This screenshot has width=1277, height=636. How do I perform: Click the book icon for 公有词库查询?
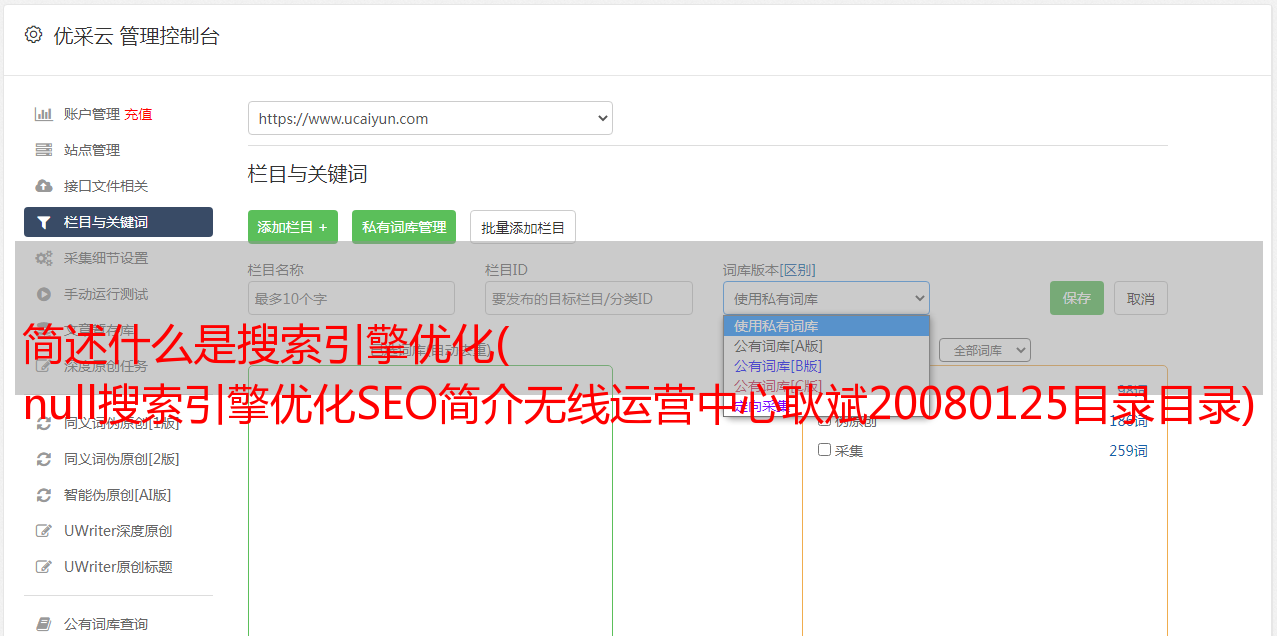pos(44,624)
